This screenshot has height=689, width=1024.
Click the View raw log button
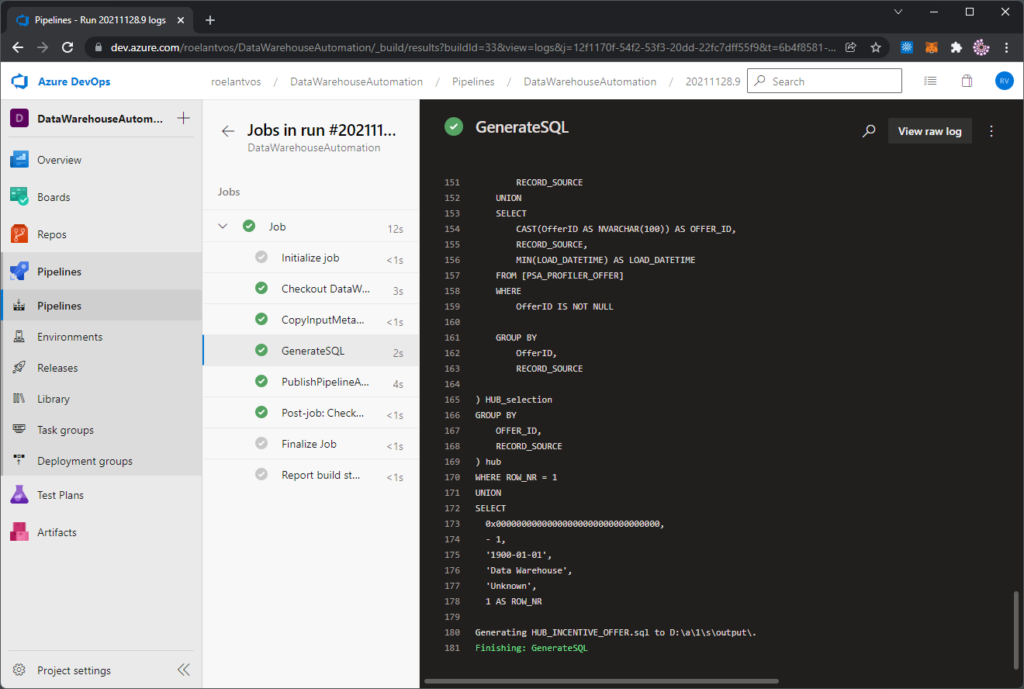pyautogui.click(x=929, y=131)
